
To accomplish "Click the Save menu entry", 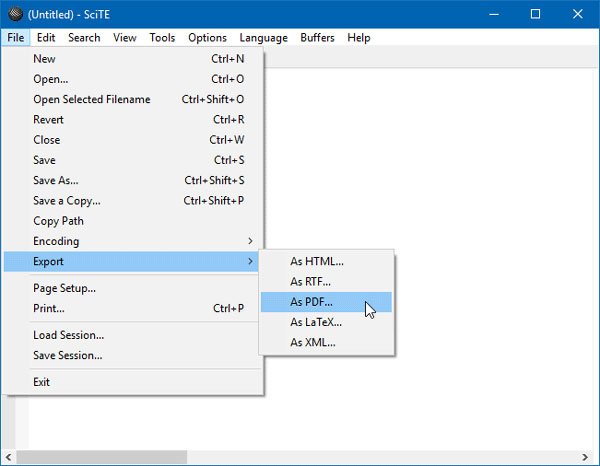I will click(x=132, y=160).
